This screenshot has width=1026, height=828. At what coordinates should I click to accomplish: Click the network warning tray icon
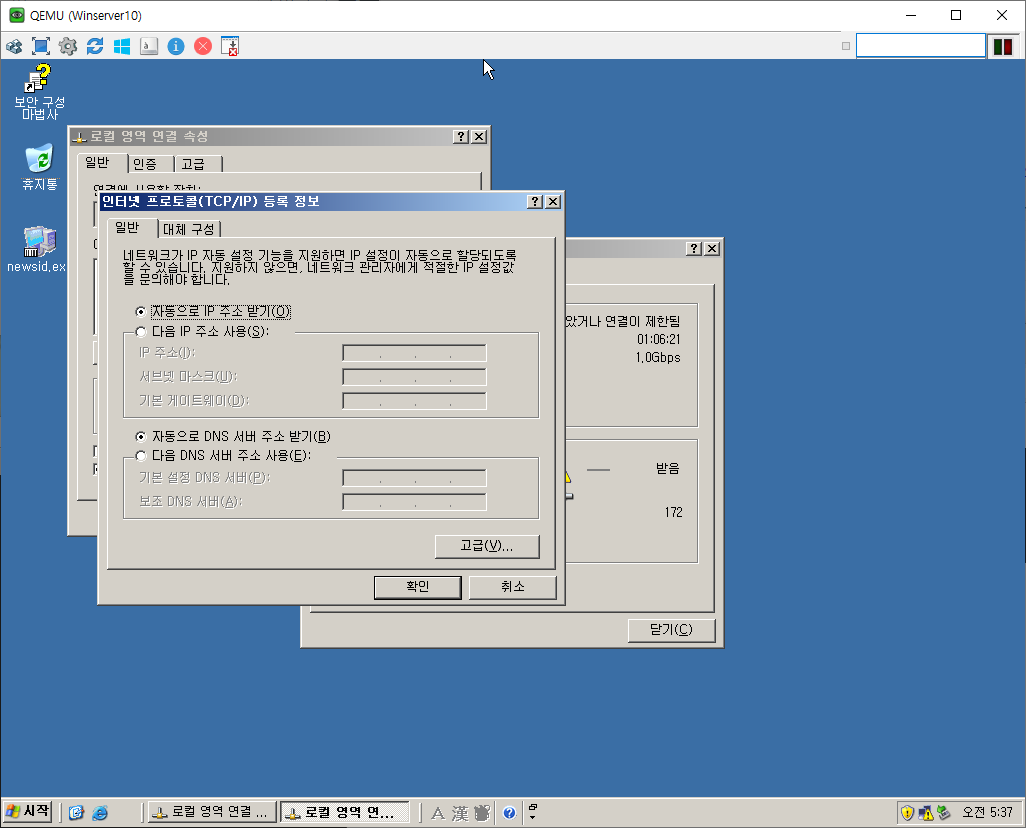click(925, 813)
